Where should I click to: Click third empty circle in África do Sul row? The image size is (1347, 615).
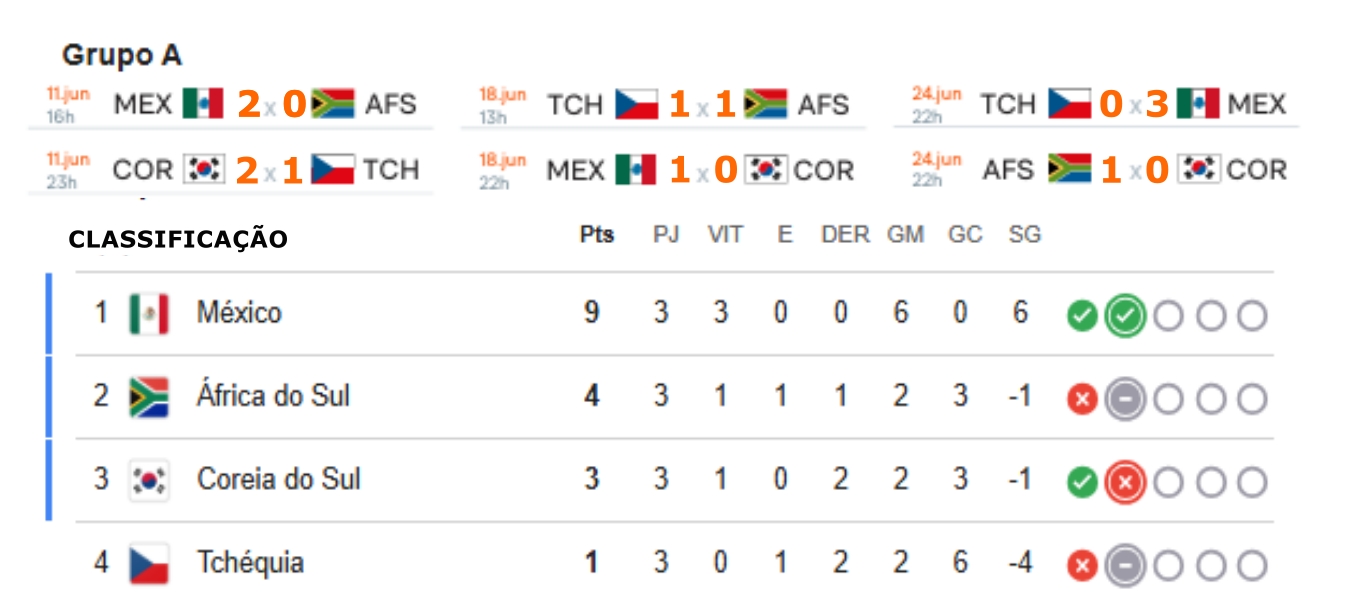click(x=1252, y=400)
